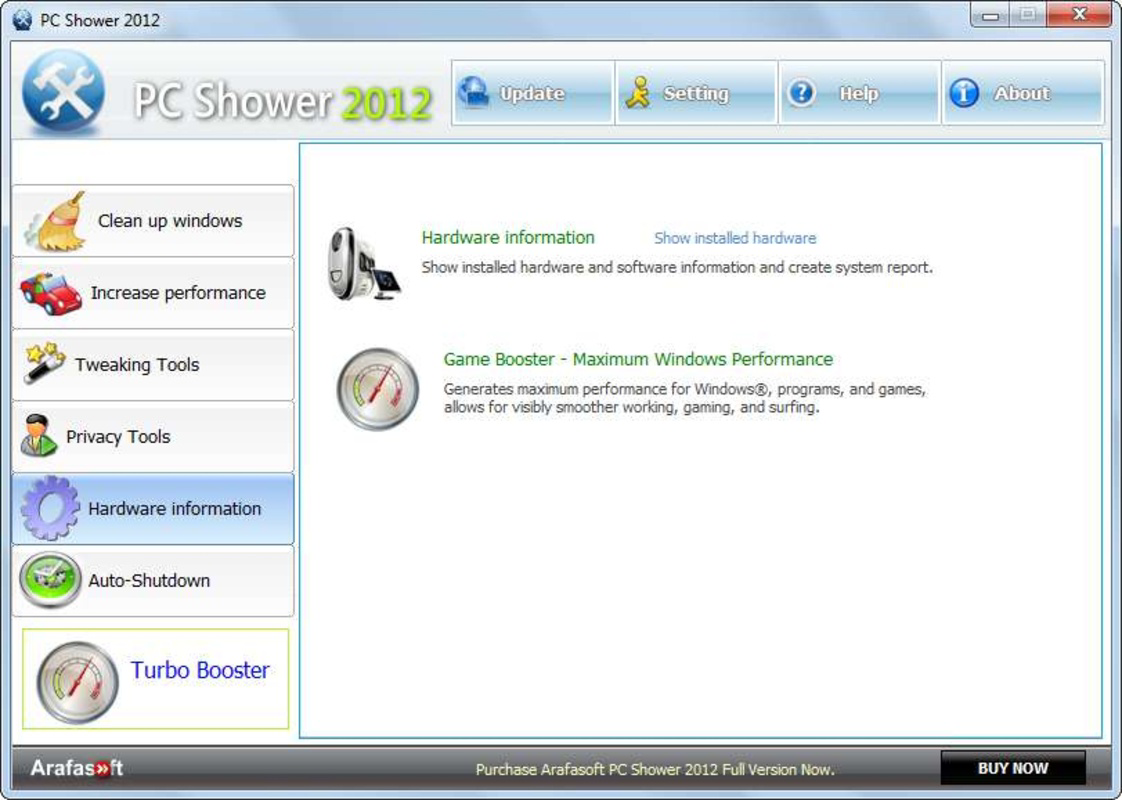Open the About tab

pyautogui.click(x=1023, y=93)
